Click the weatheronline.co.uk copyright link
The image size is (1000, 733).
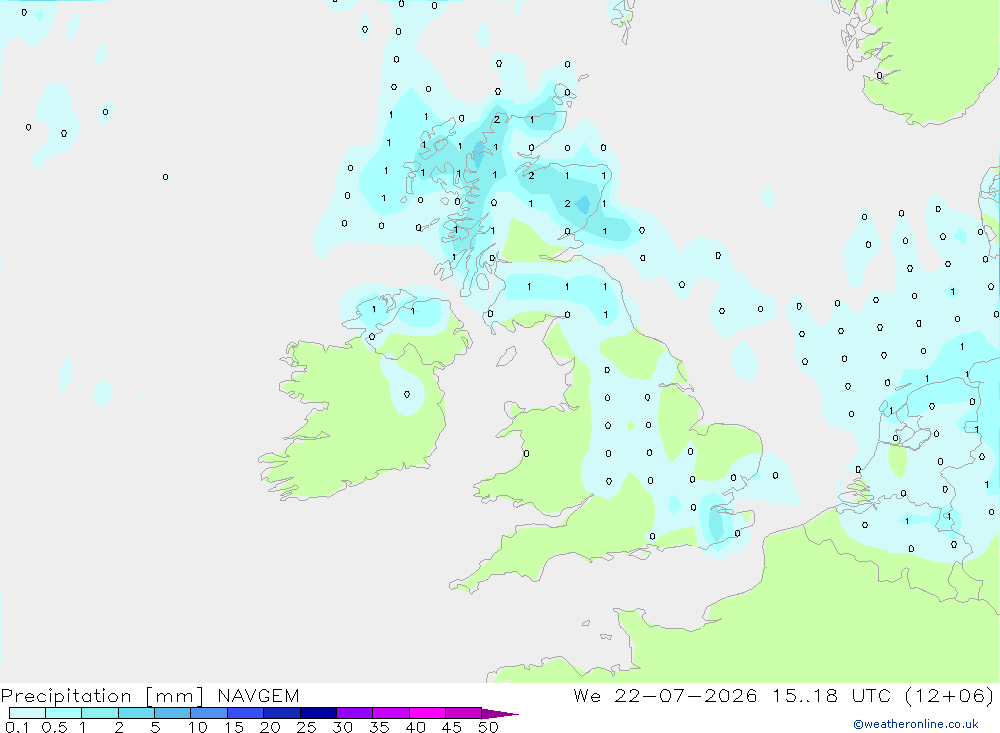pyautogui.click(x=916, y=724)
